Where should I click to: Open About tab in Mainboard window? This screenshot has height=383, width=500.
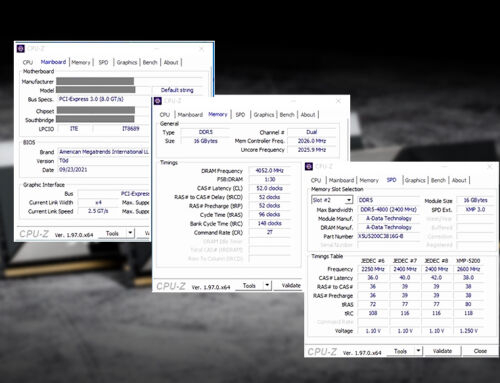(171, 62)
